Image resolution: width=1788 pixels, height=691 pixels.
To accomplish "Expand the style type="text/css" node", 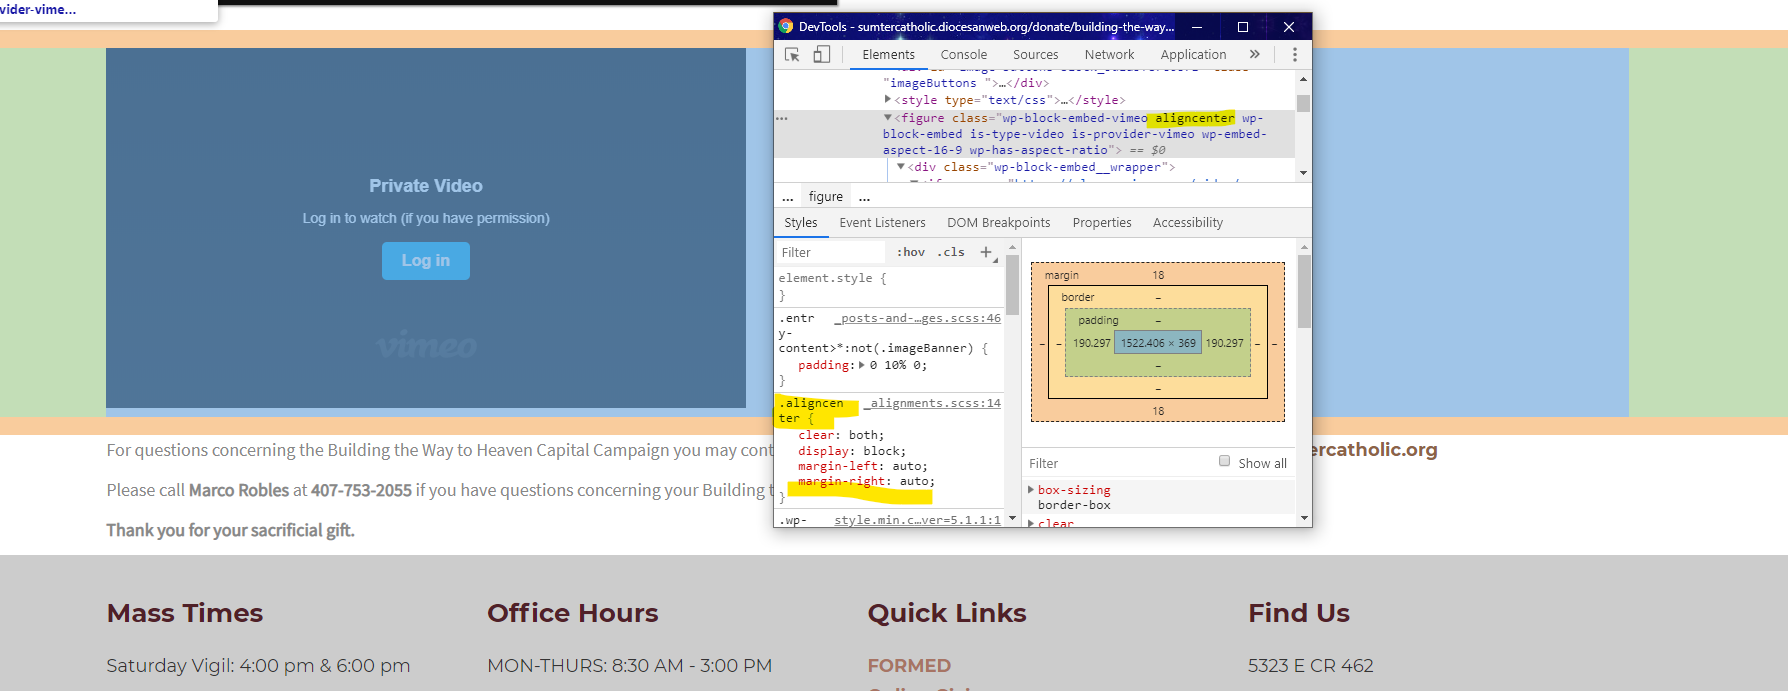I will point(887,100).
